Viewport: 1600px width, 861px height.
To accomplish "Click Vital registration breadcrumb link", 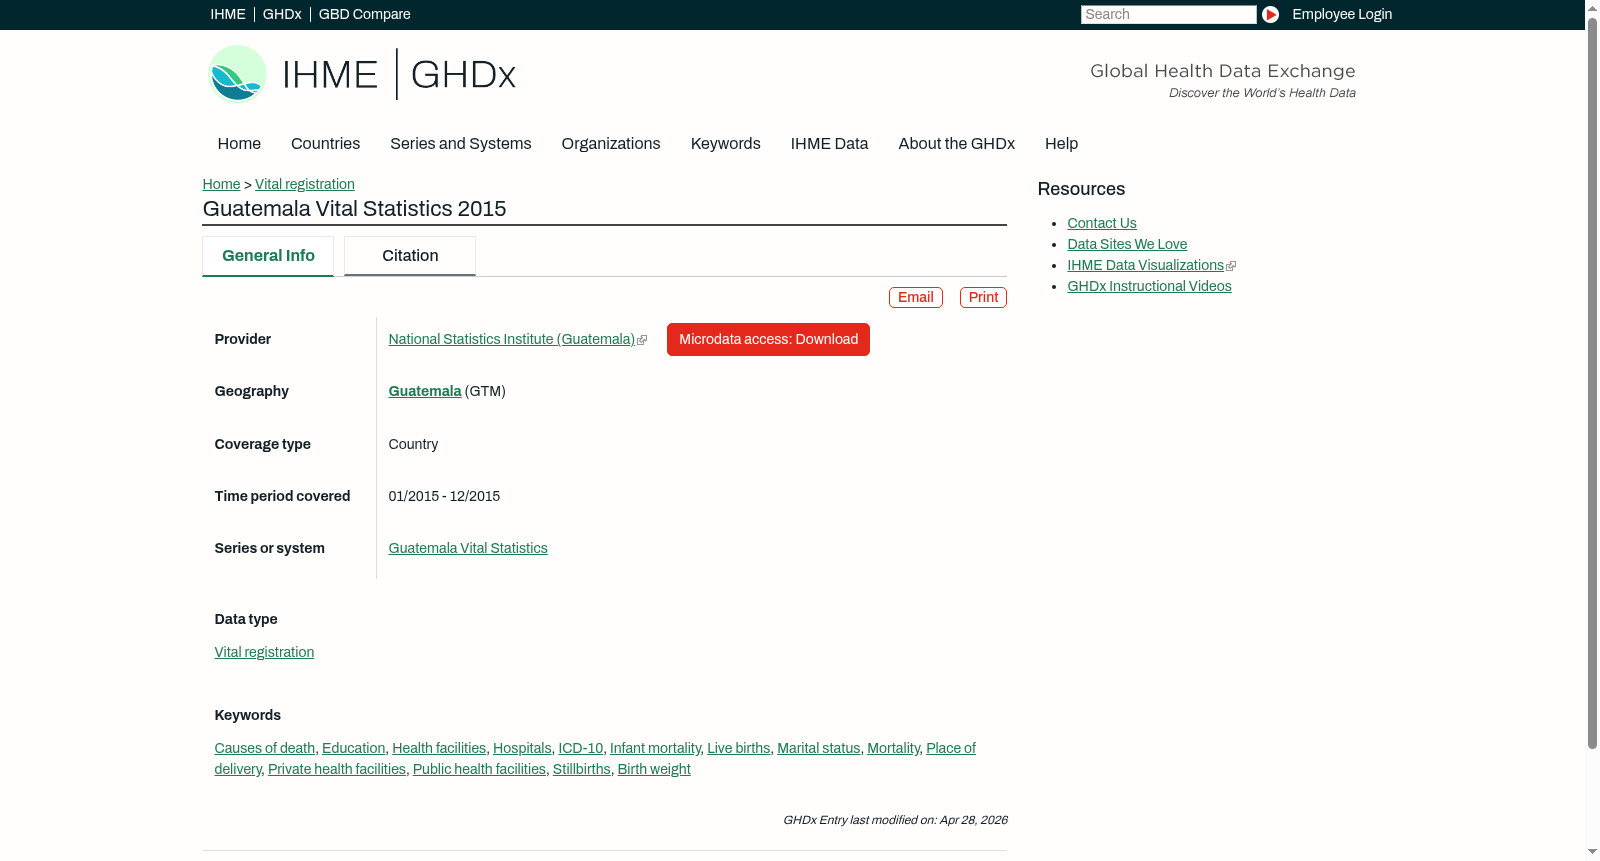I will (305, 184).
